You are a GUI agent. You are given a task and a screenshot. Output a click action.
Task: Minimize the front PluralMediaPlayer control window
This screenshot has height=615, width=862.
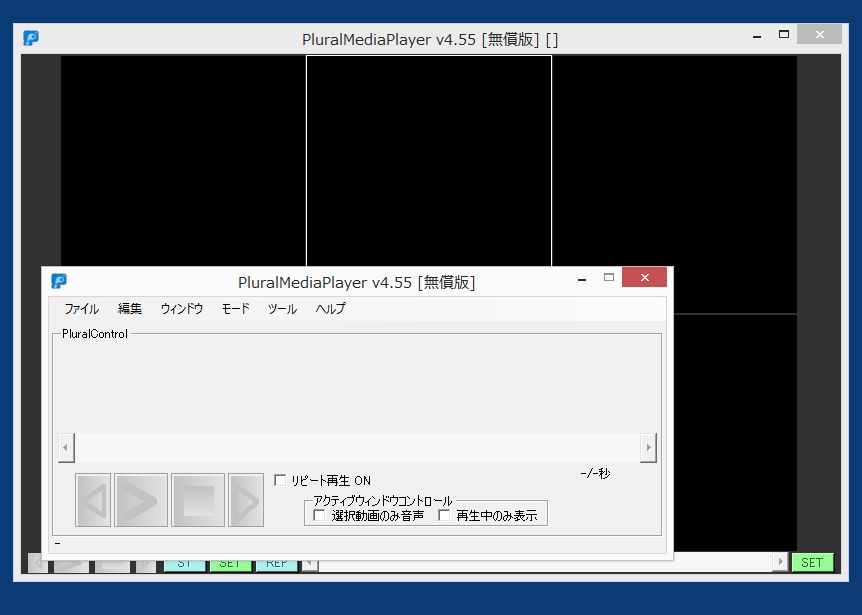[582, 279]
